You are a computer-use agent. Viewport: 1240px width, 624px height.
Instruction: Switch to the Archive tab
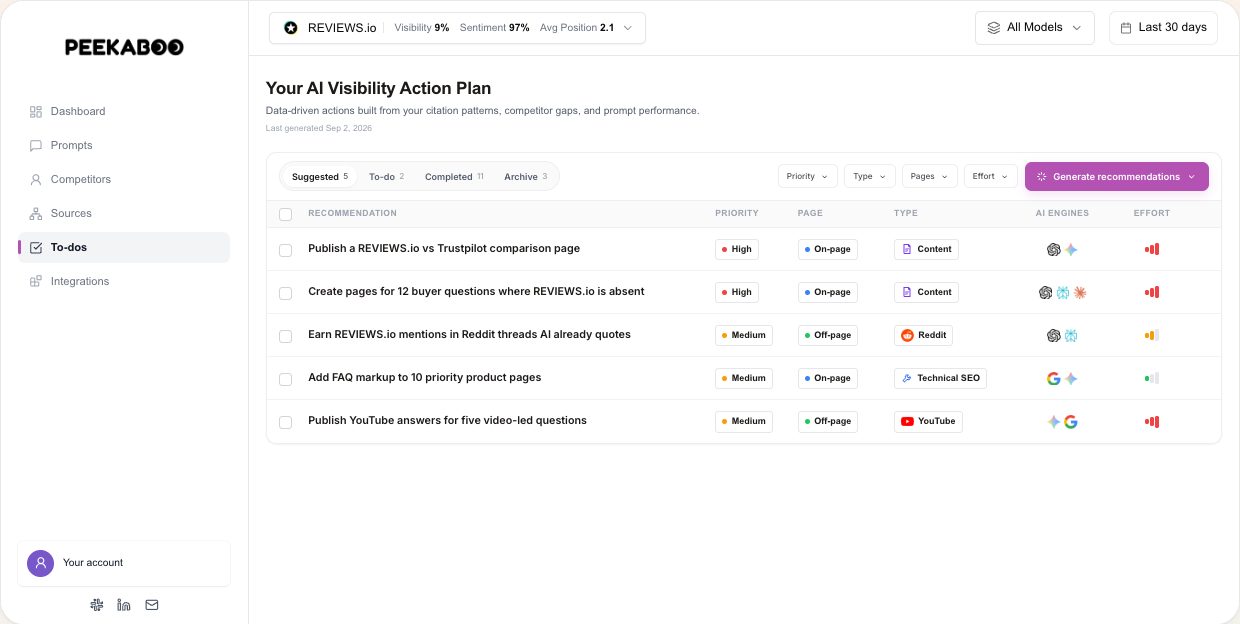coord(526,176)
